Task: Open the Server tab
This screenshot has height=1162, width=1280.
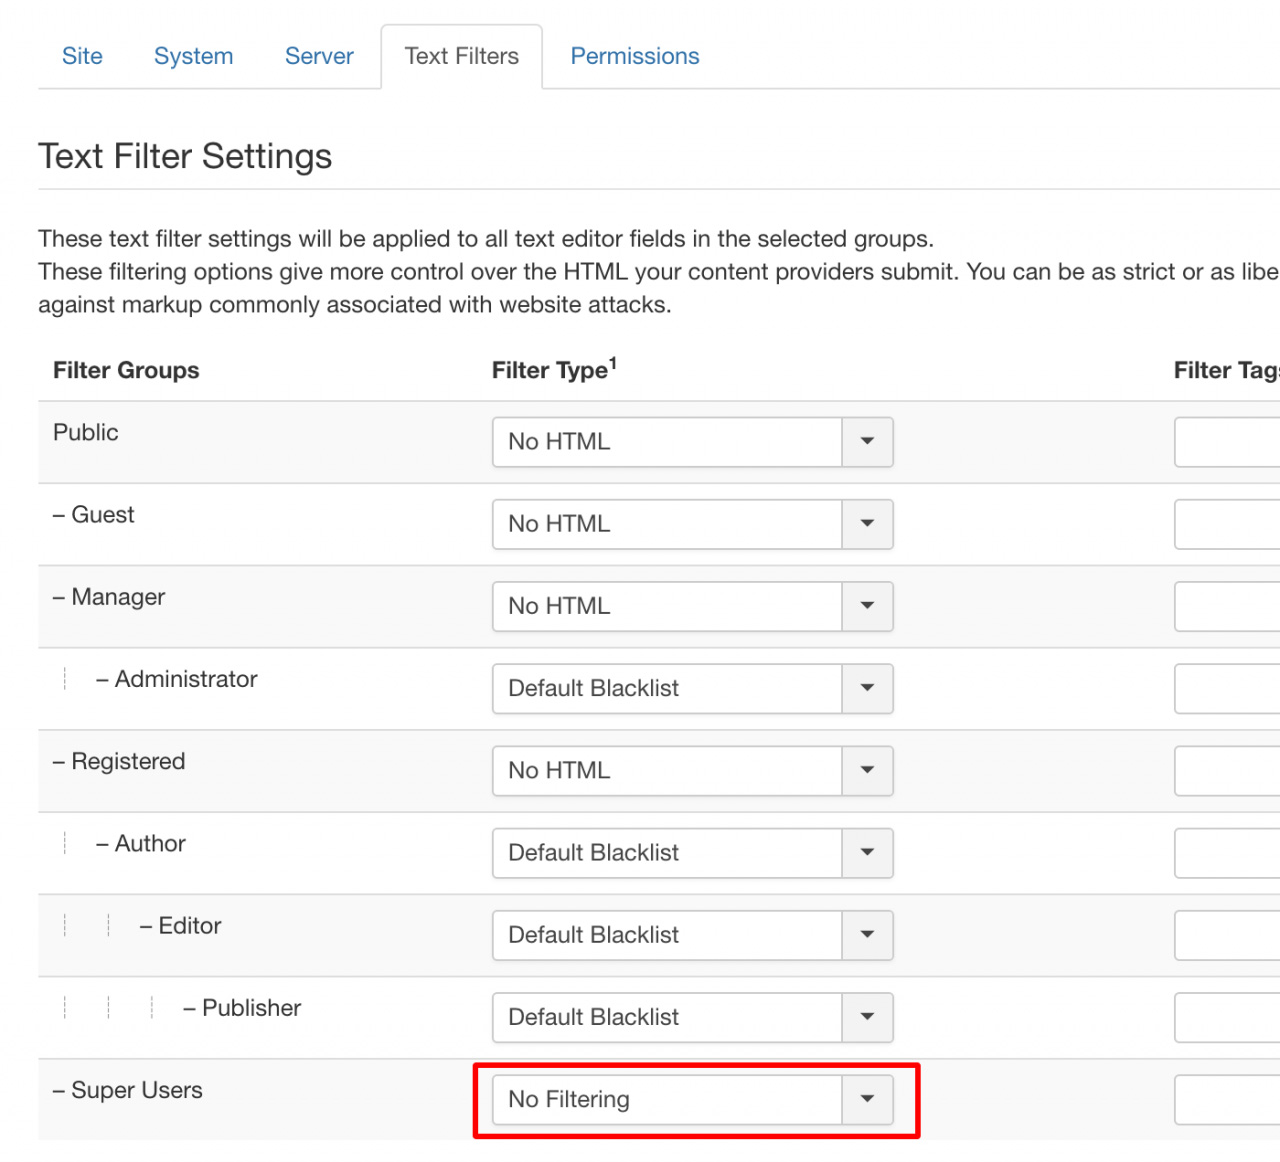Action: [x=319, y=56]
